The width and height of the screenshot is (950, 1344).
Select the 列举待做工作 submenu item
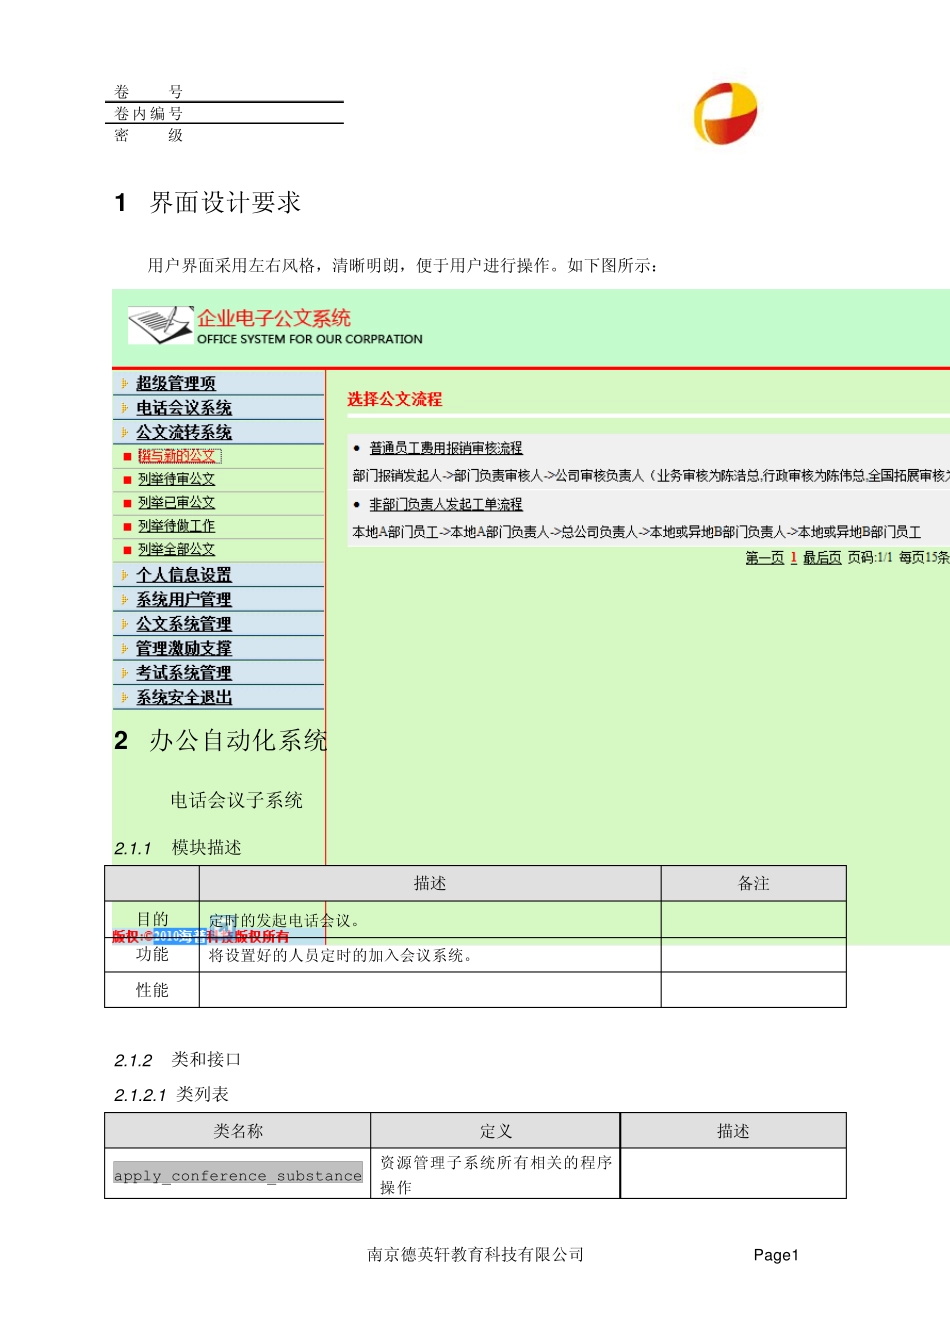[x=177, y=526]
